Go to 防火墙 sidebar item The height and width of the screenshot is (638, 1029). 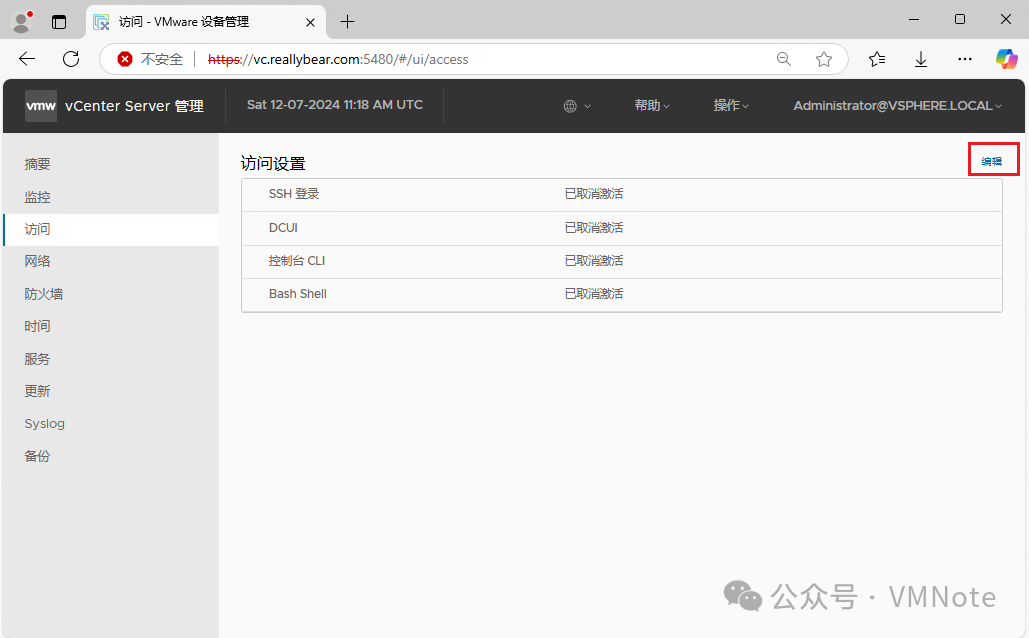click(44, 294)
